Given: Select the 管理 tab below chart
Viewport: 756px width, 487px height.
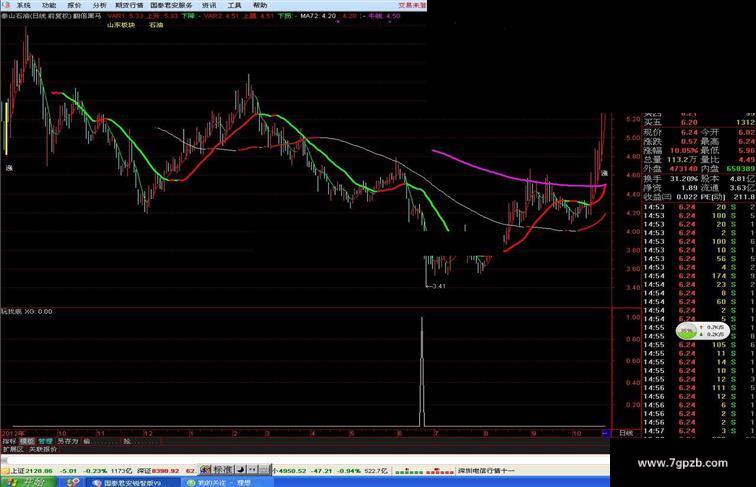Looking at the screenshot, I should point(45,441).
